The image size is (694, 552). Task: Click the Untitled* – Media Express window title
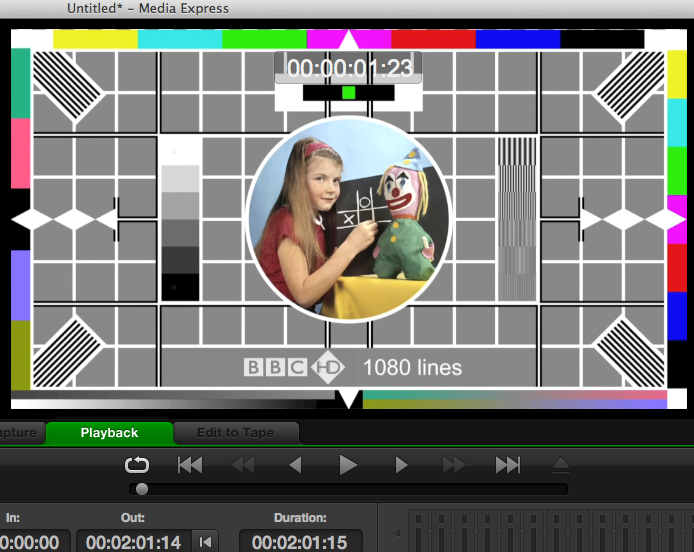click(148, 8)
